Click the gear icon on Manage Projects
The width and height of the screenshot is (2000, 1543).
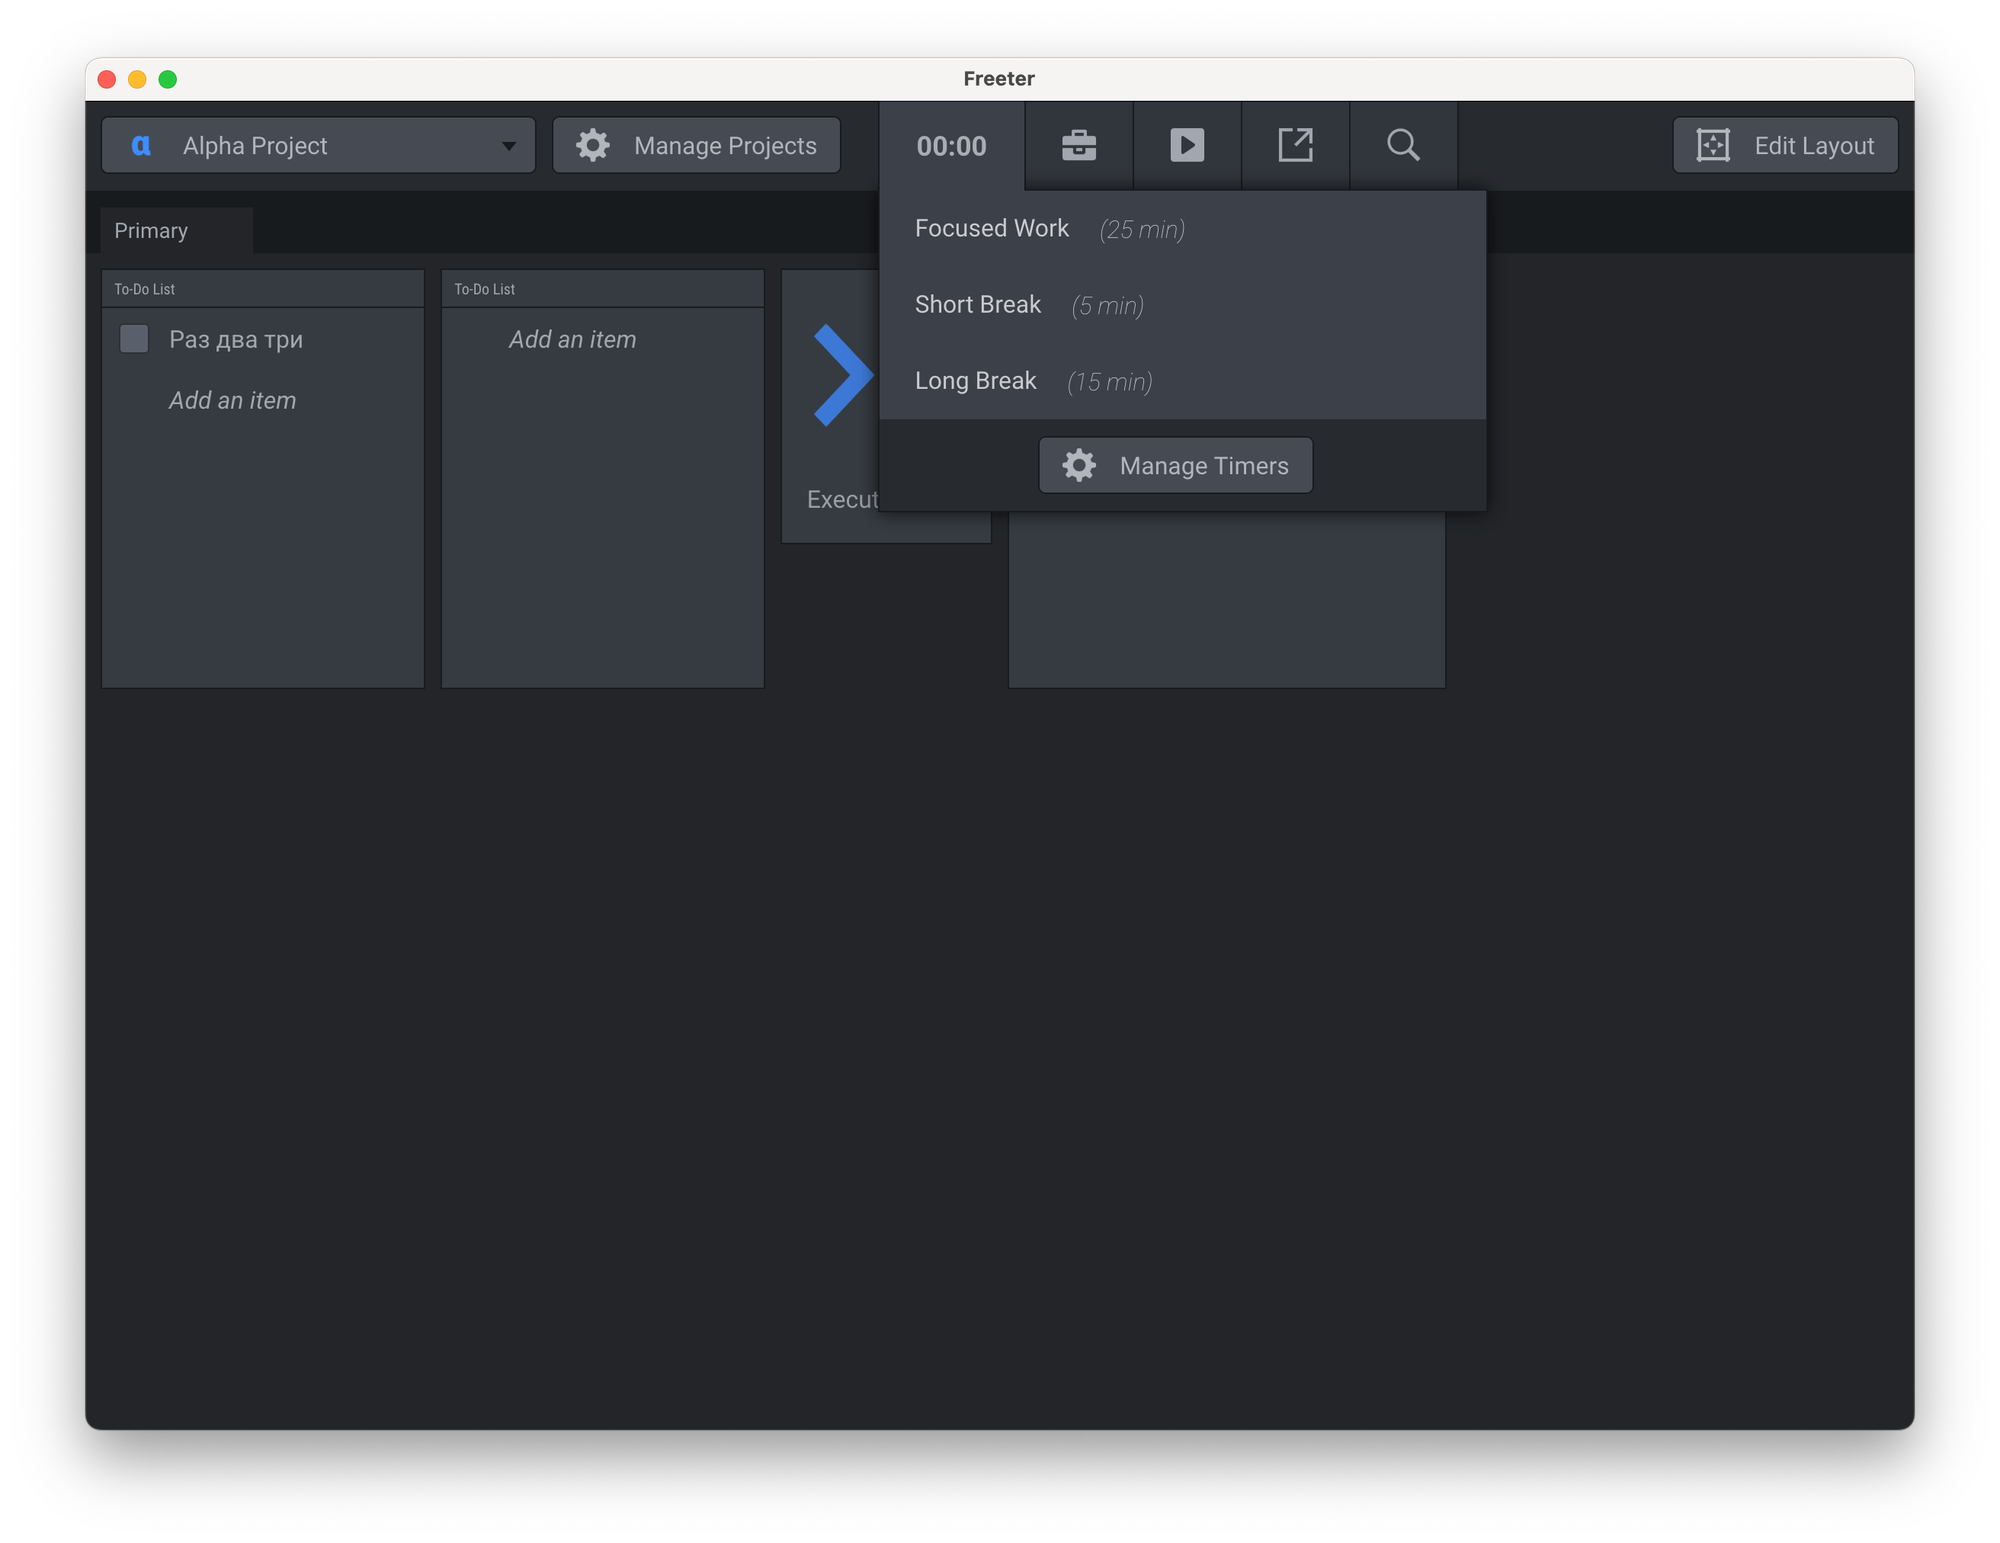(x=593, y=146)
